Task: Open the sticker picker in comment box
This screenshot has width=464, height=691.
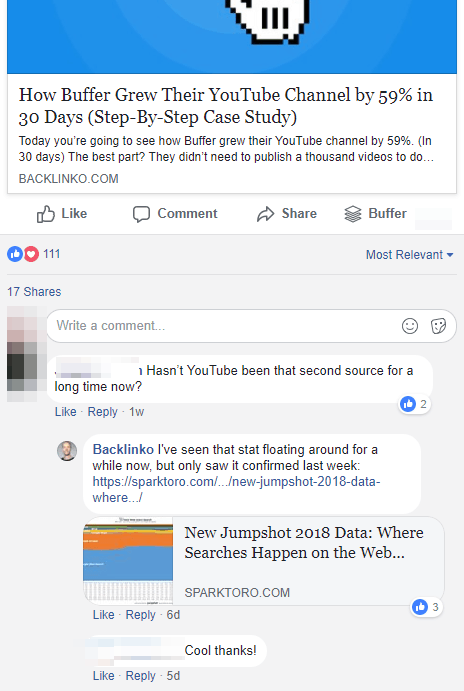Action: (438, 326)
